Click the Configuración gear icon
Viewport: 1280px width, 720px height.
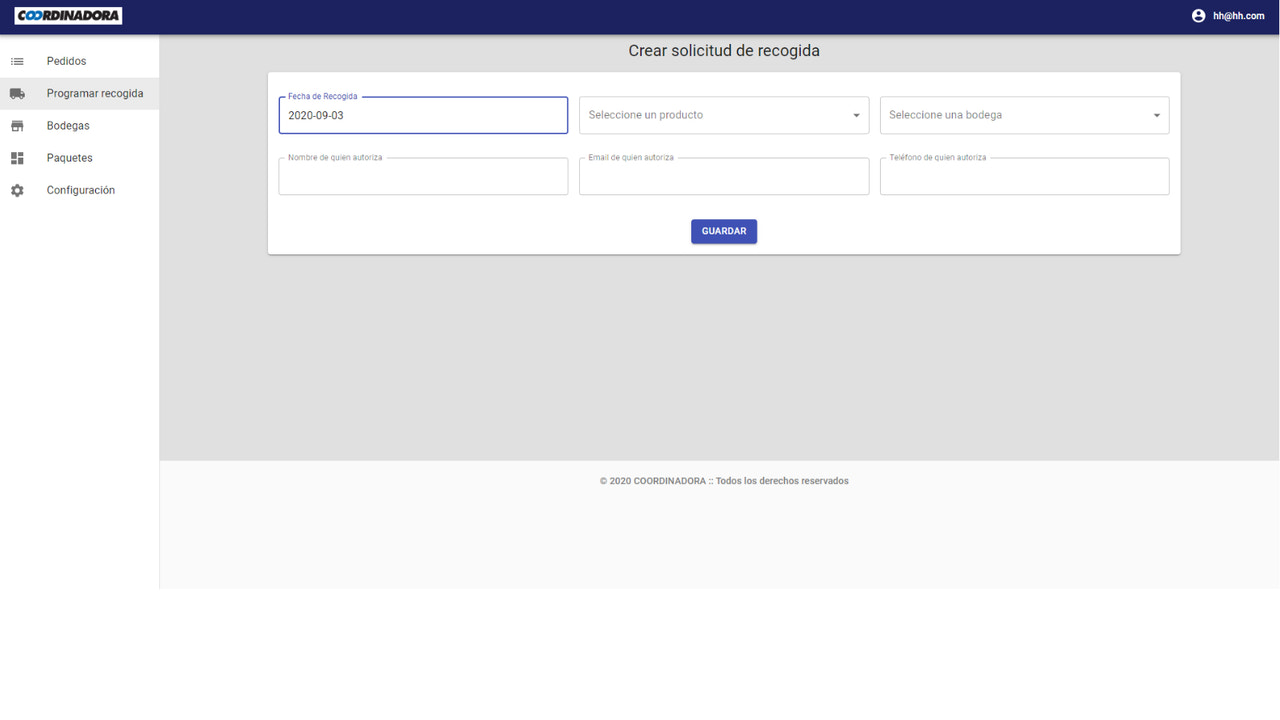tap(16, 190)
